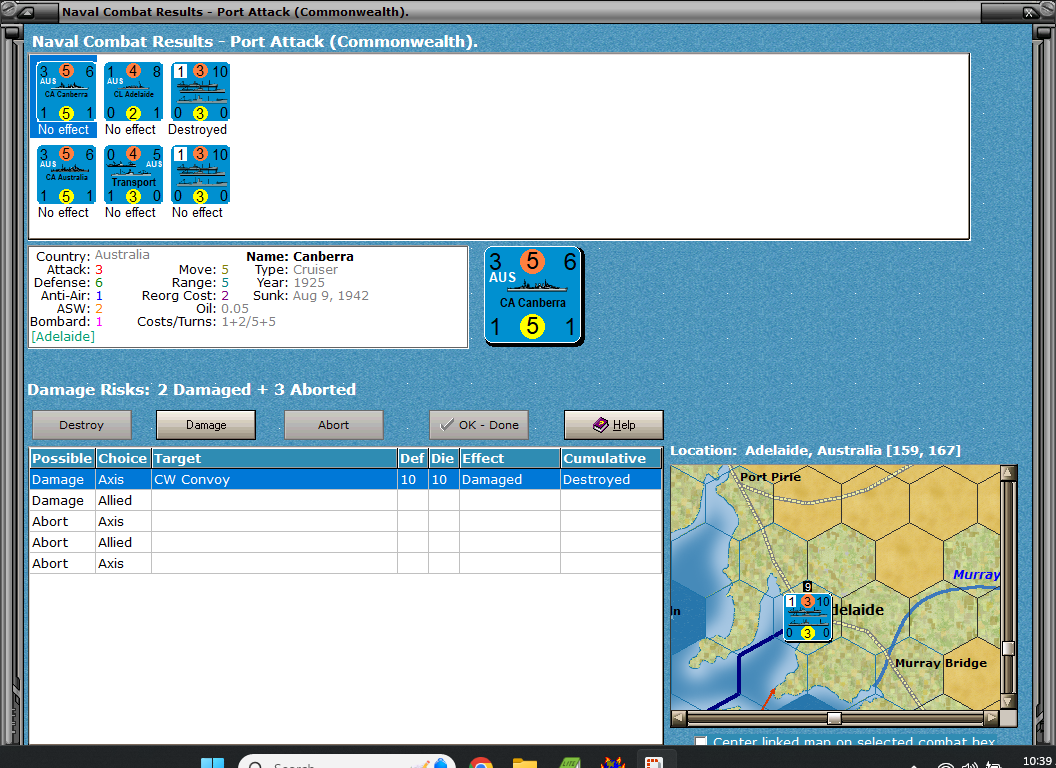Image resolution: width=1056 pixels, height=768 pixels.
Task: Select the Transport unit counter
Action: click(133, 174)
